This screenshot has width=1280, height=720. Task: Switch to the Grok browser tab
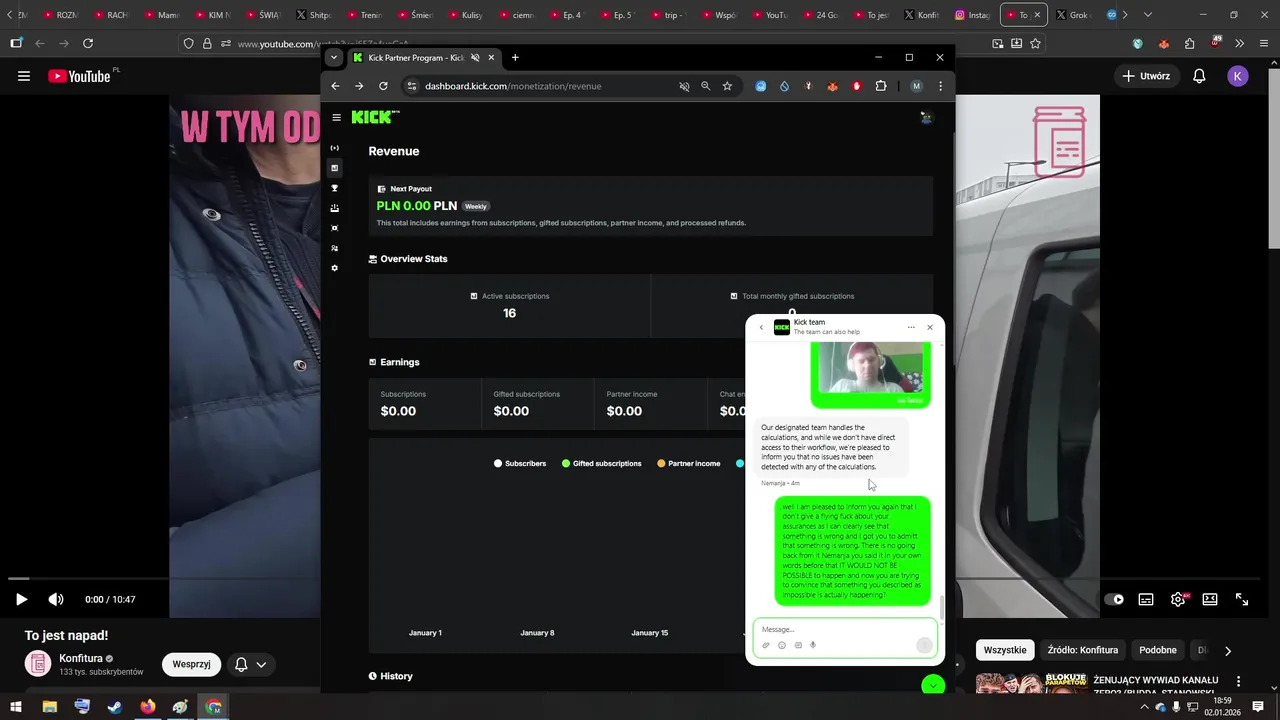coord(1074,15)
